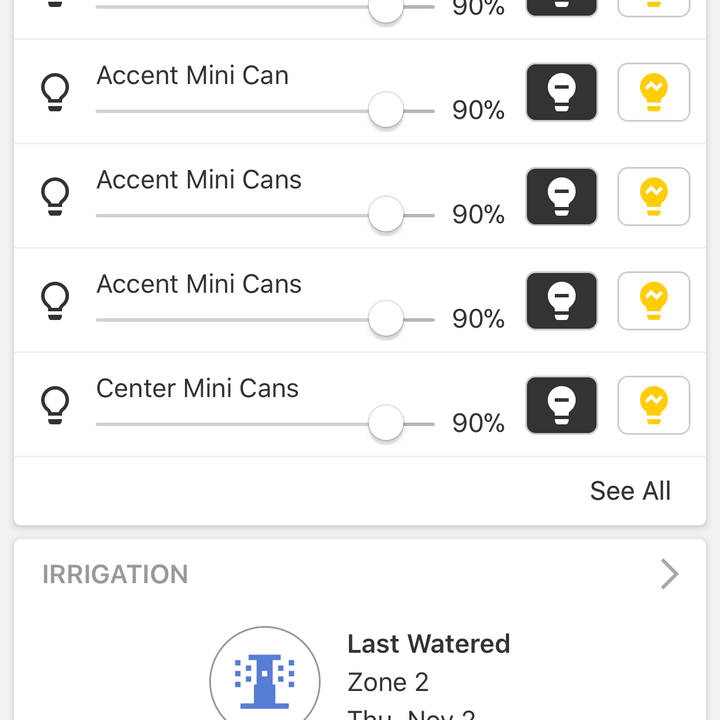Adjust the Center Mini Cans brightness slider

click(265, 423)
